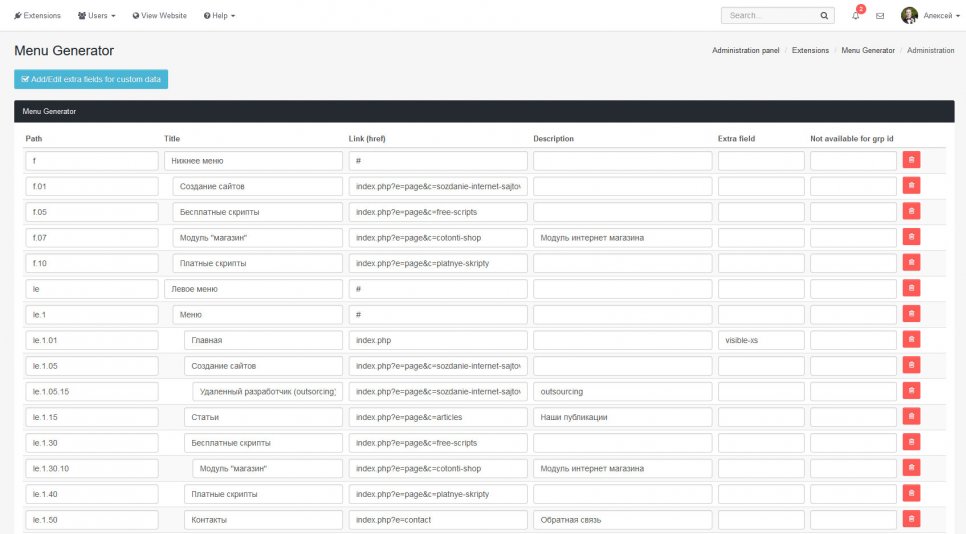Delete the le.1.05.15 menu row
The height and width of the screenshot is (534, 966).
pos(911,391)
